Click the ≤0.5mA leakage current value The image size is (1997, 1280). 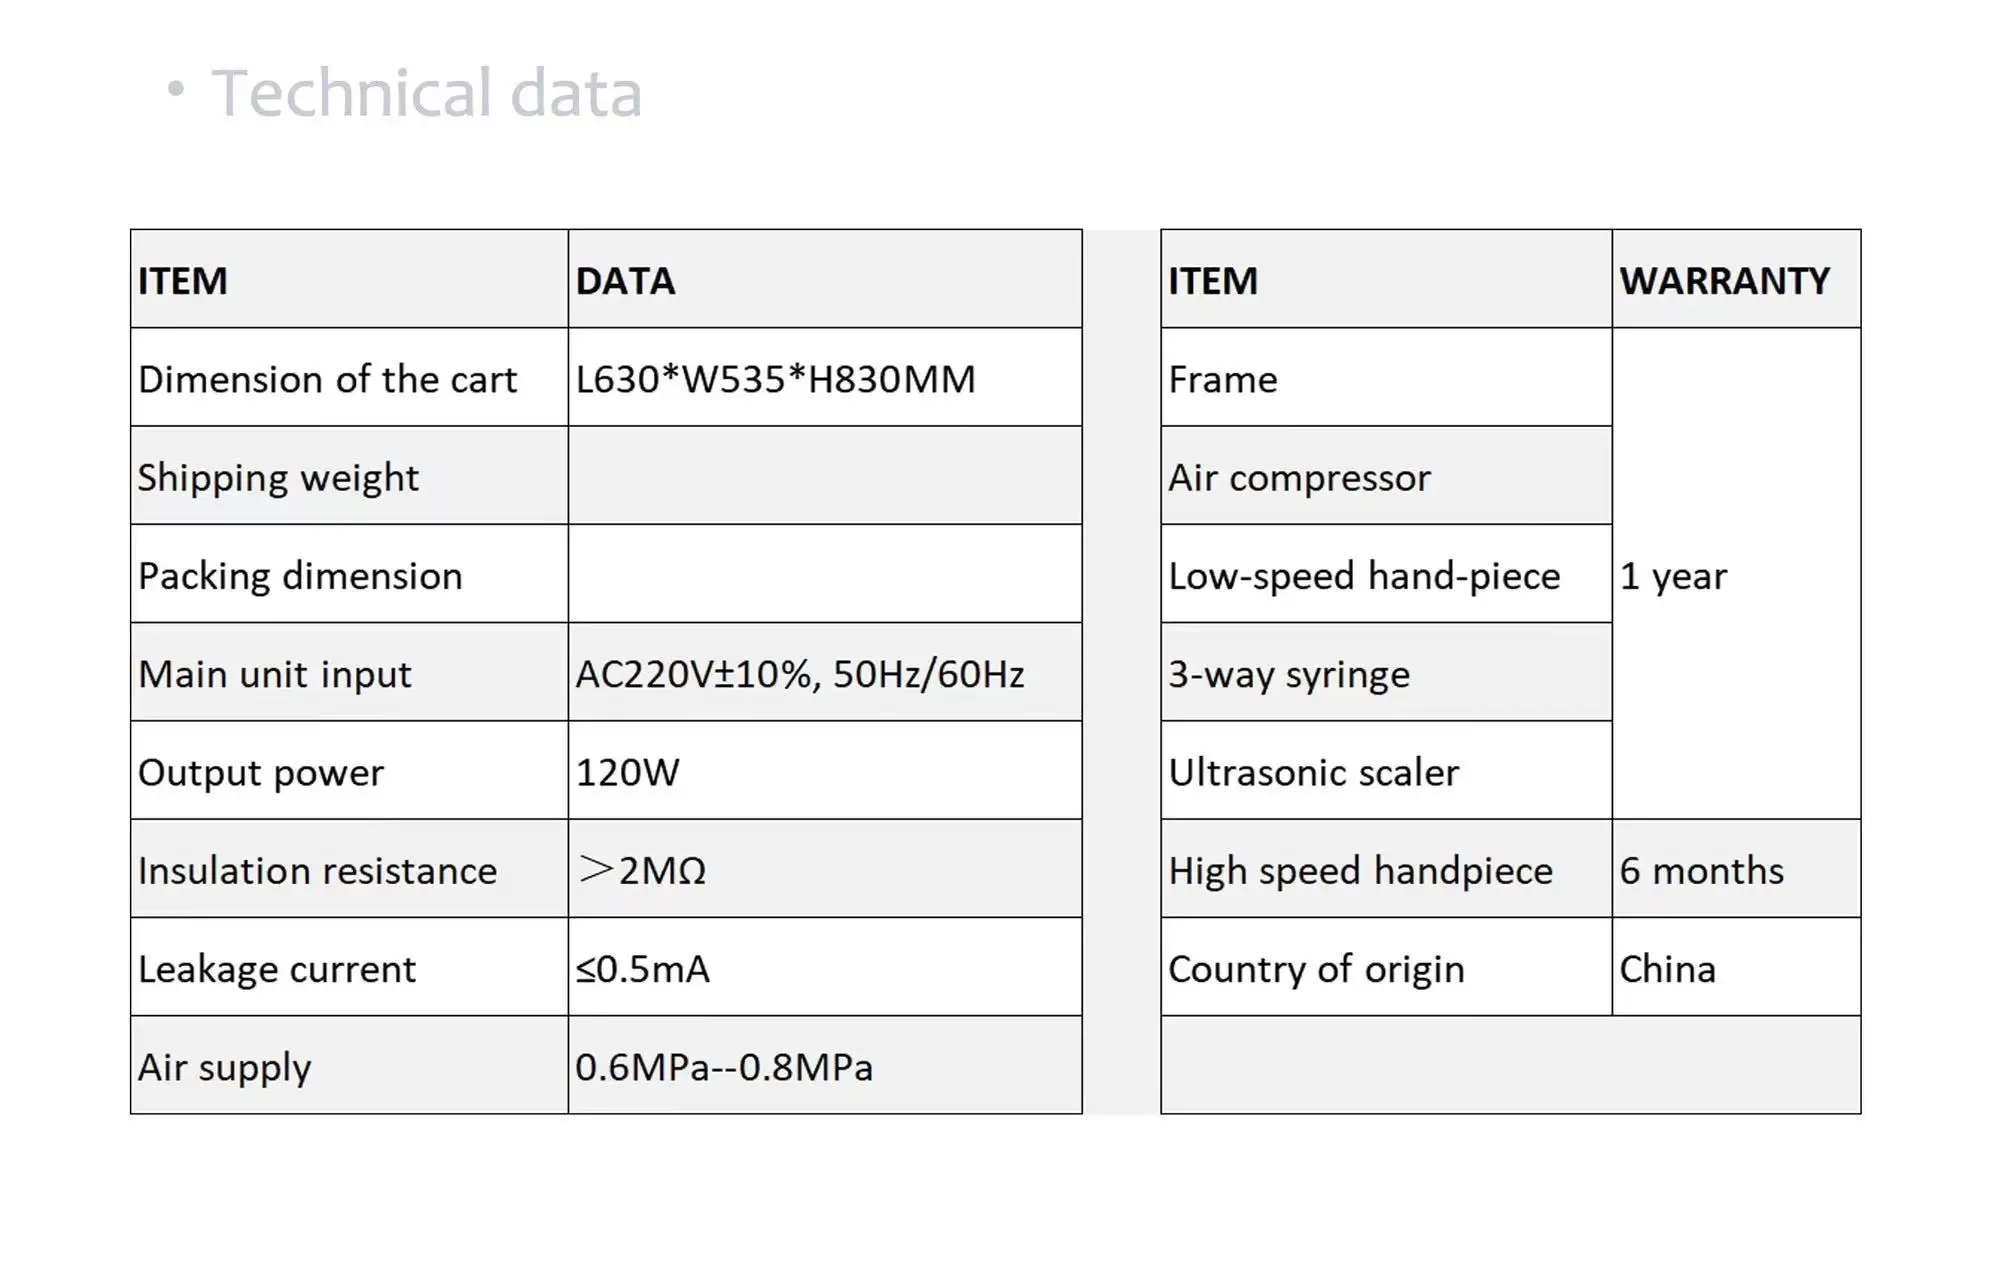coord(642,968)
